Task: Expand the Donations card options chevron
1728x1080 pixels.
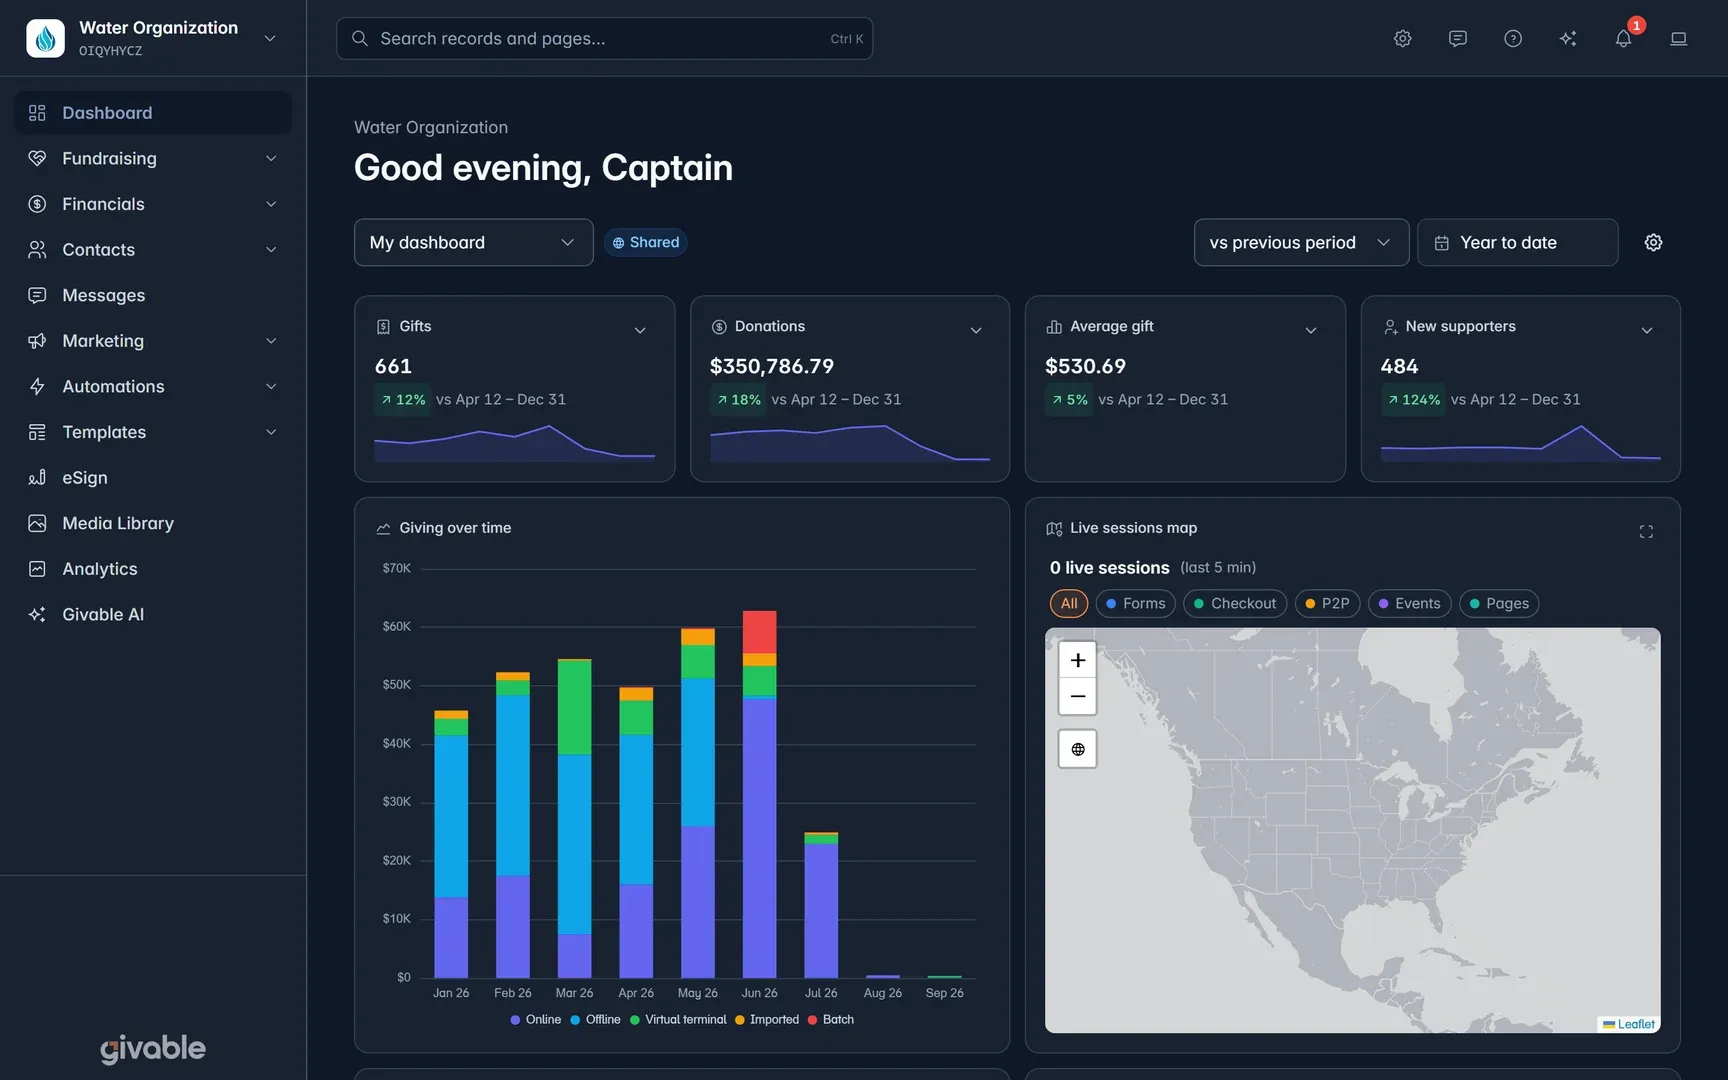Action: click(976, 330)
